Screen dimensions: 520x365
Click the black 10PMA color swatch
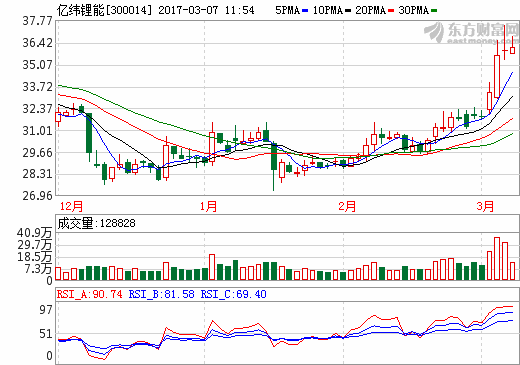(x=348, y=11)
